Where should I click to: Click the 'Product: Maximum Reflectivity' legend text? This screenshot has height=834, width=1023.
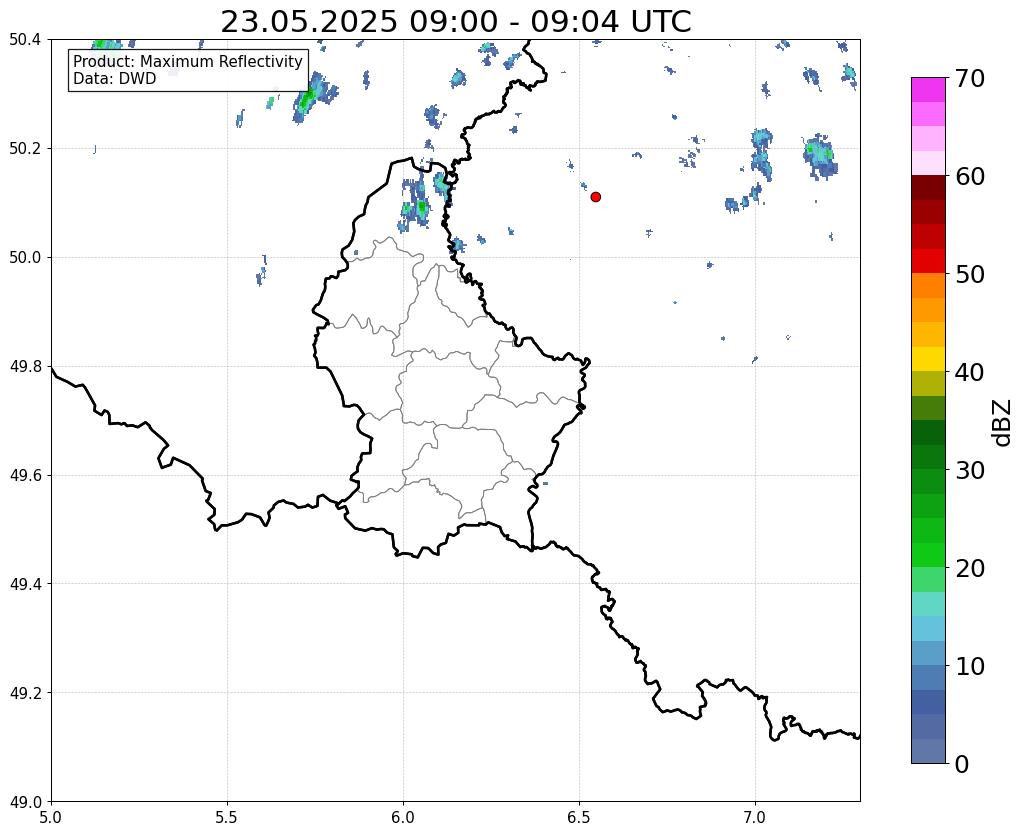[x=188, y=61]
